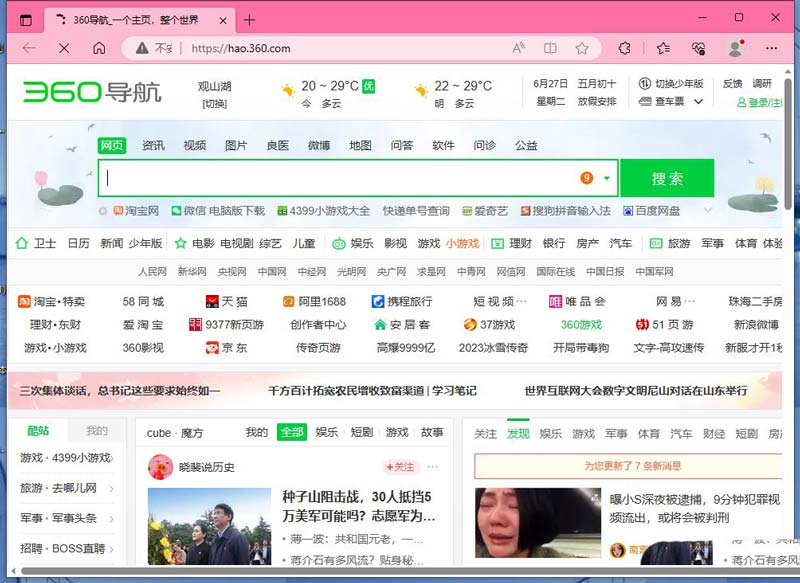
Task: Click the browser address bar URL
Action: point(241,48)
